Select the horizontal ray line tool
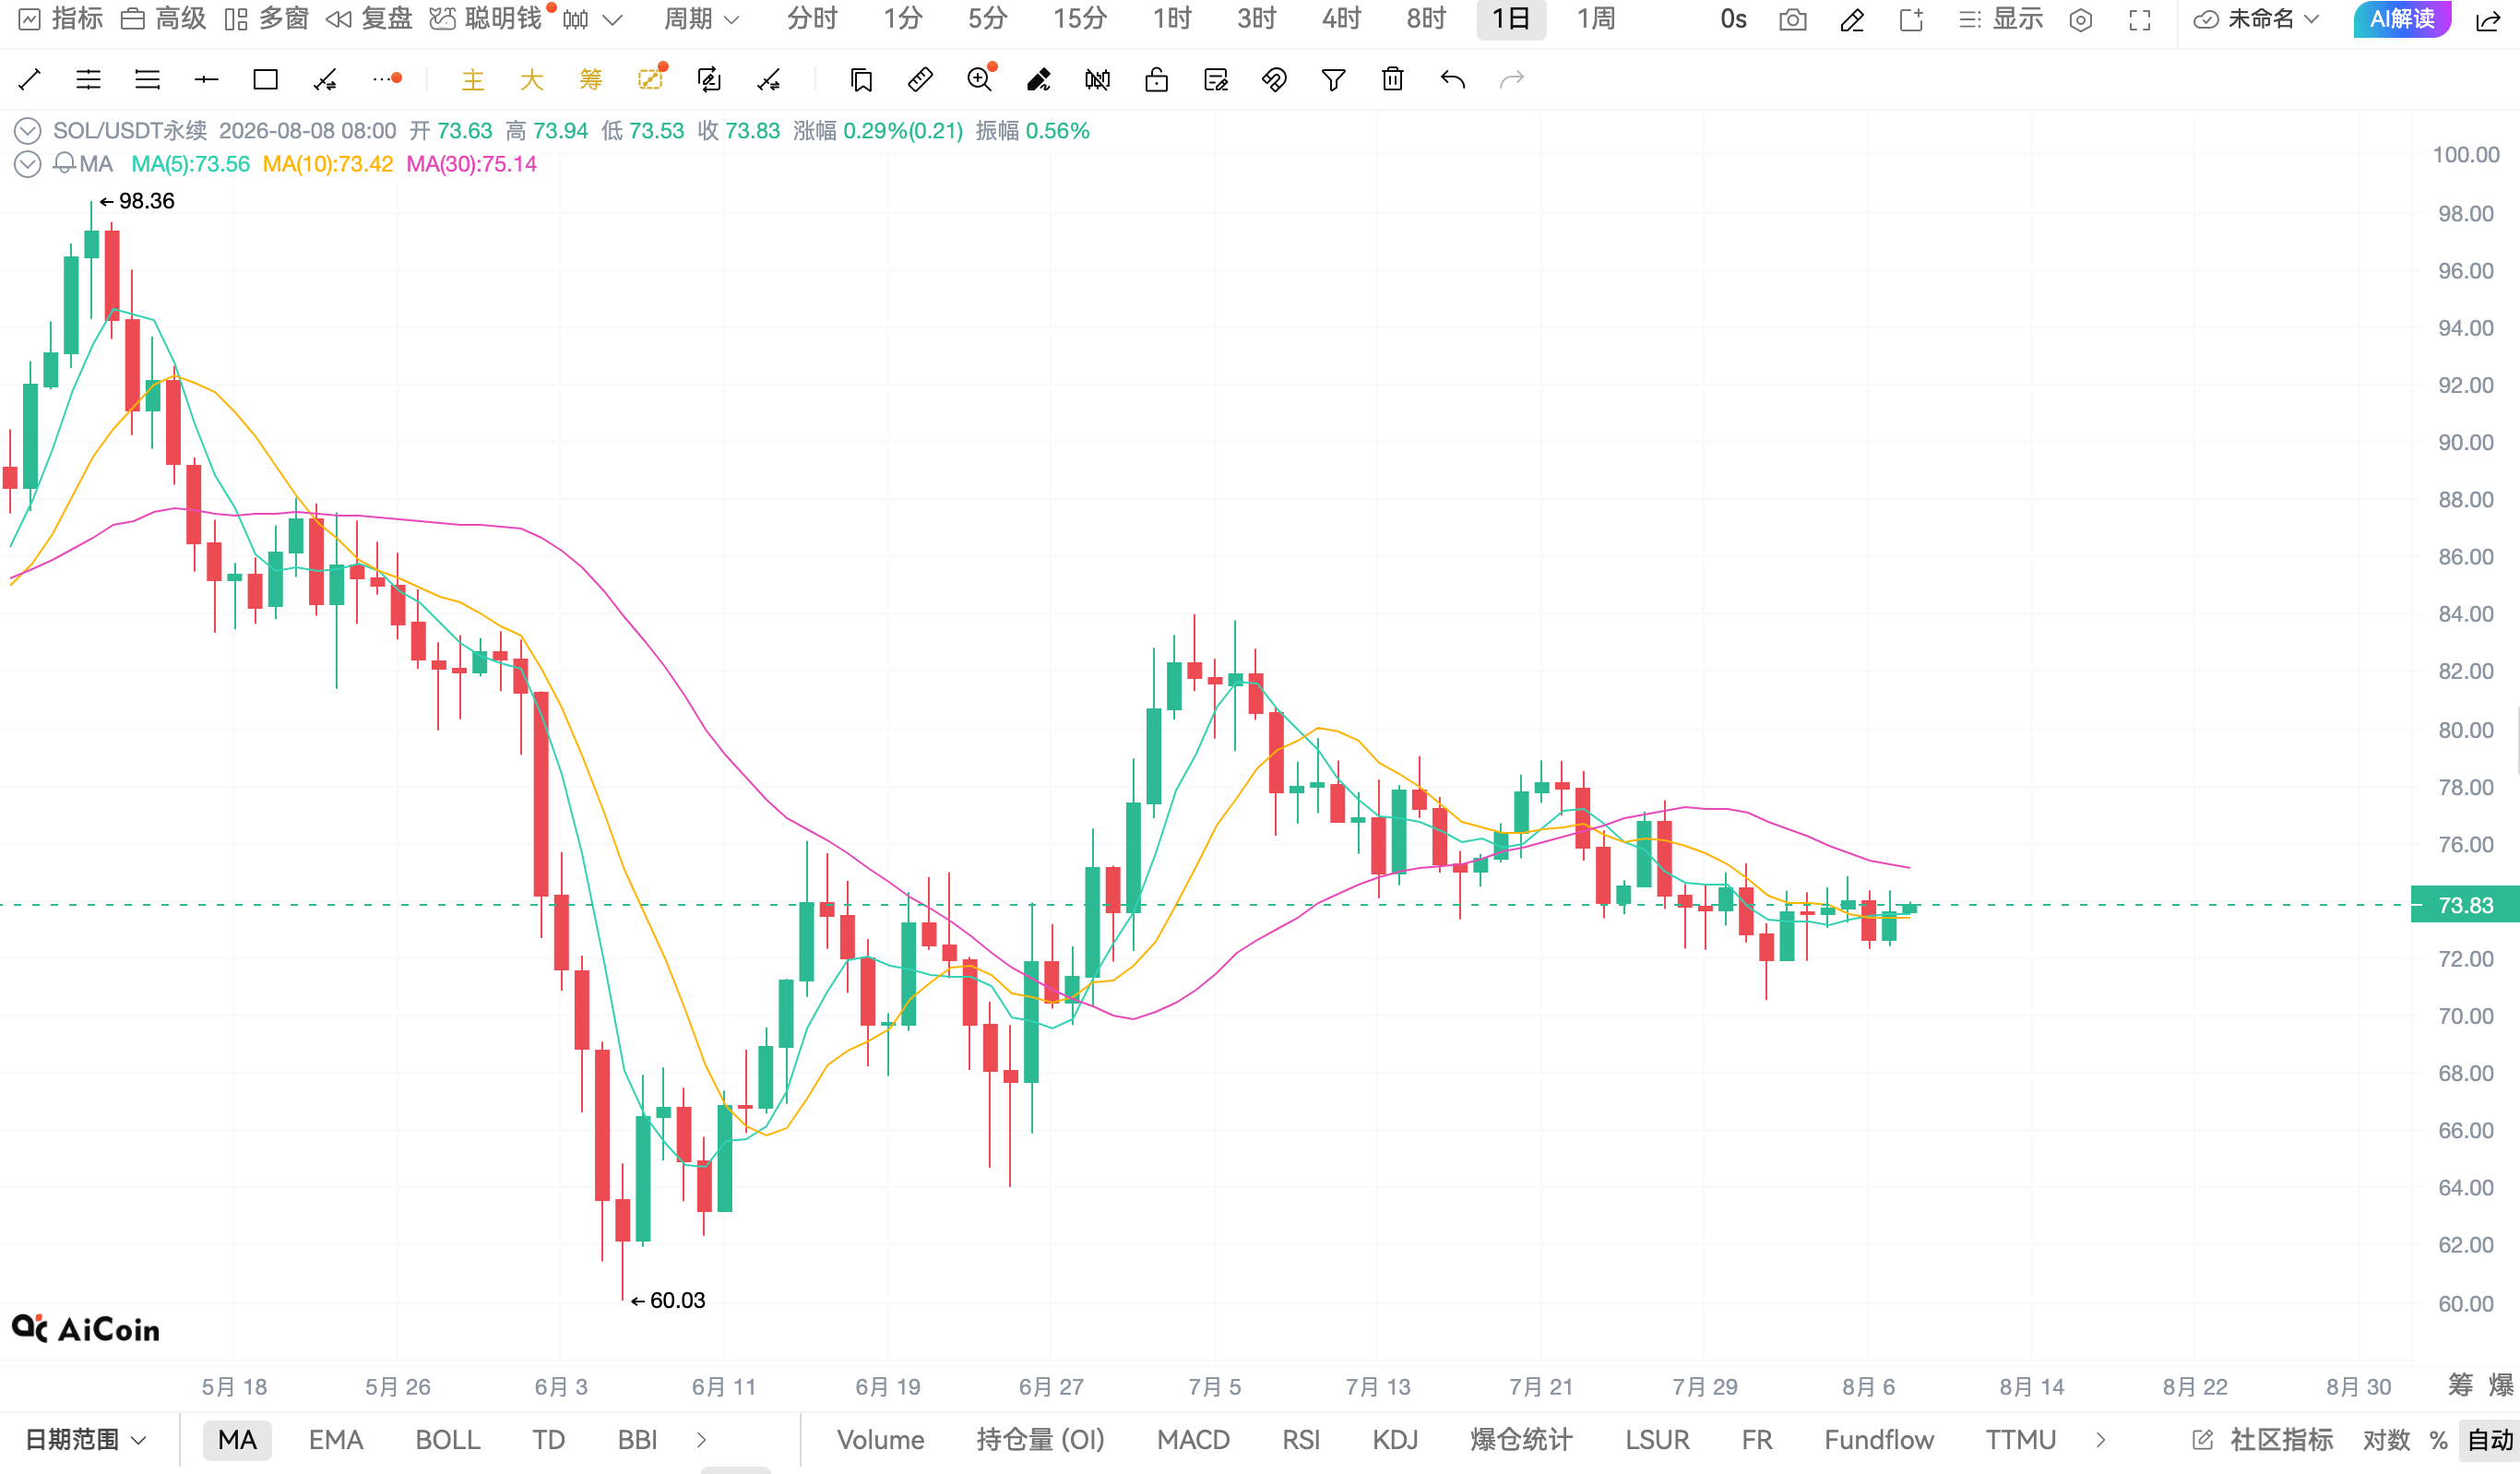This screenshot has height=1474, width=2520. pos(206,80)
